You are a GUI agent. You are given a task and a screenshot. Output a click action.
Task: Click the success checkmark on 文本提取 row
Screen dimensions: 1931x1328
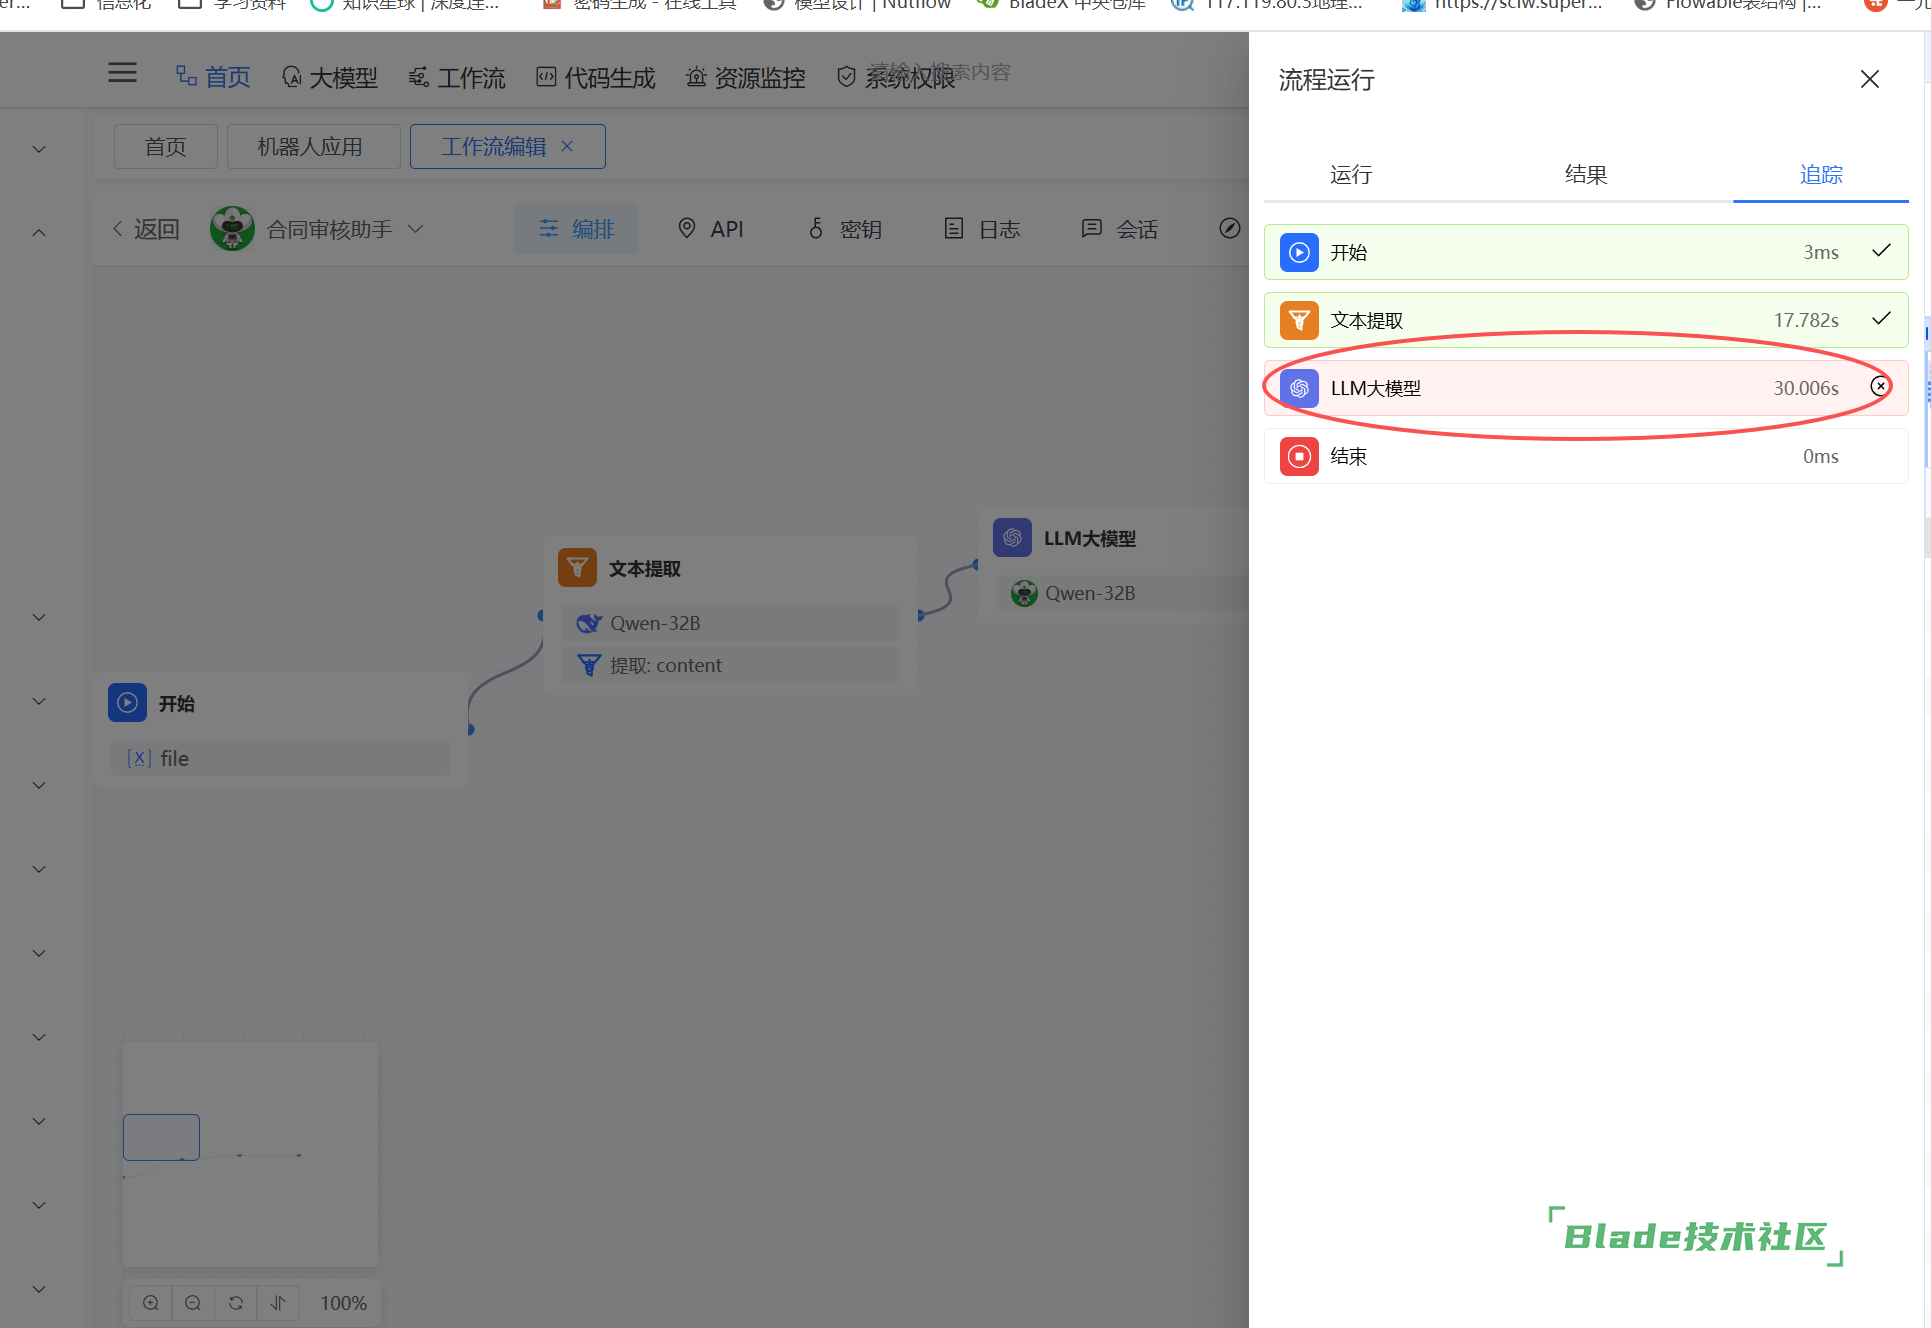[x=1881, y=318]
